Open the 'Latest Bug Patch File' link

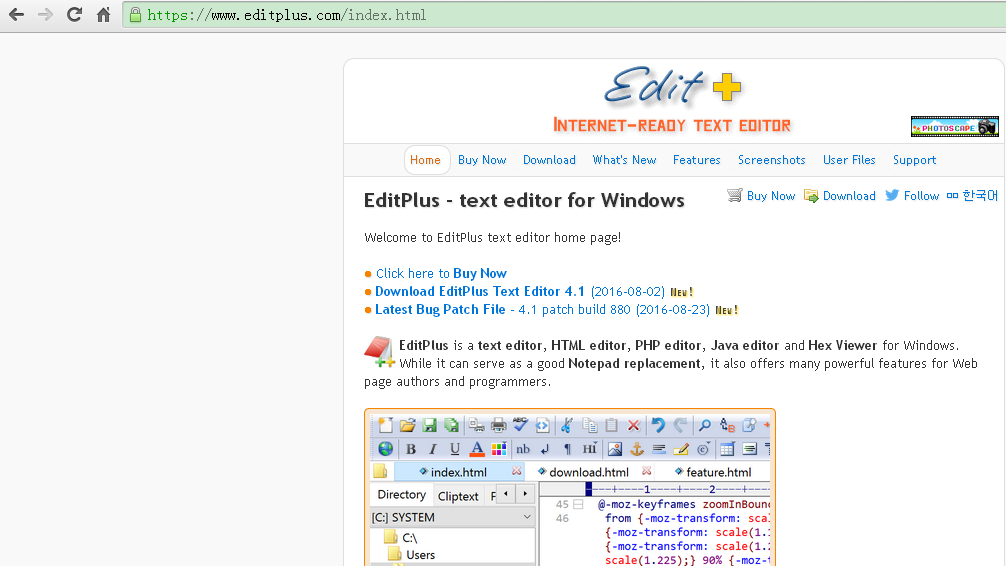[440, 309]
